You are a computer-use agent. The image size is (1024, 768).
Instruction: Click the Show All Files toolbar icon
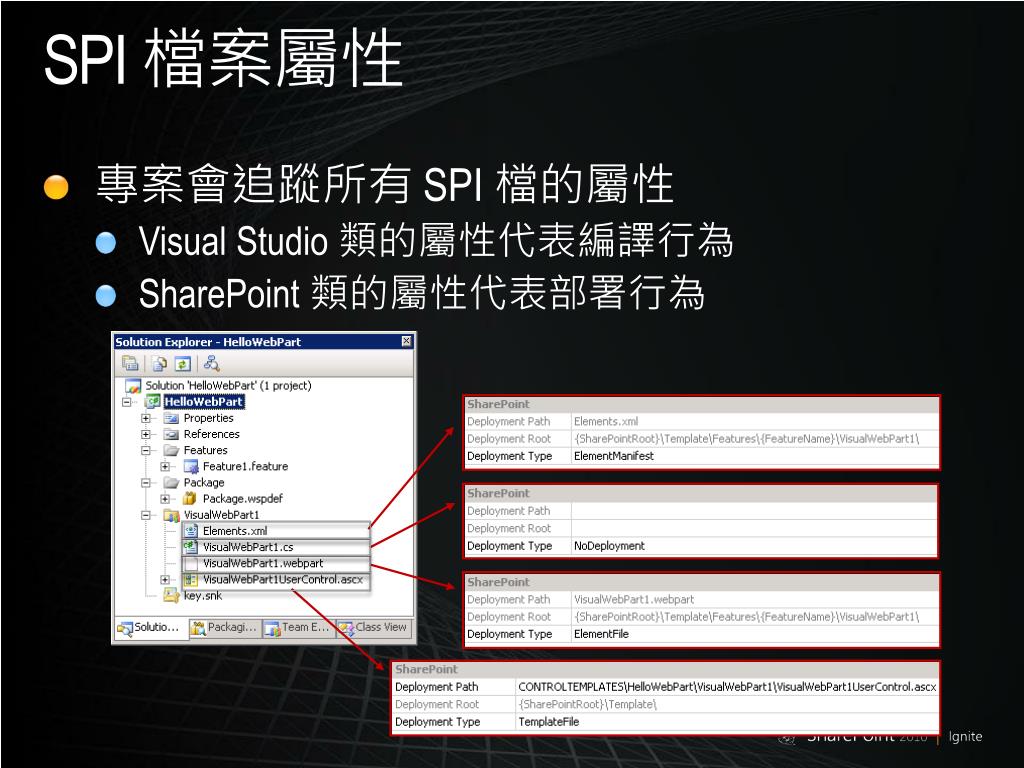(159, 363)
